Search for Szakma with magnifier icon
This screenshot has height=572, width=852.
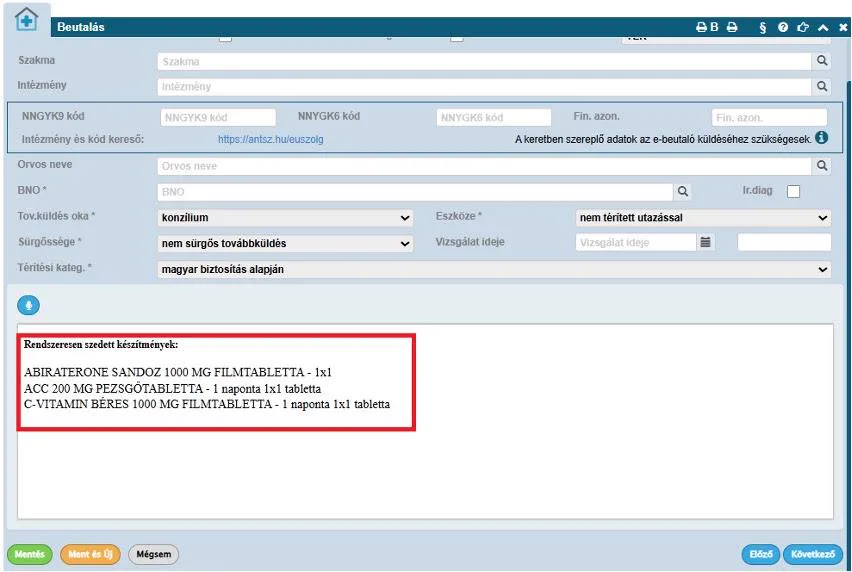click(x=822, y=61)
